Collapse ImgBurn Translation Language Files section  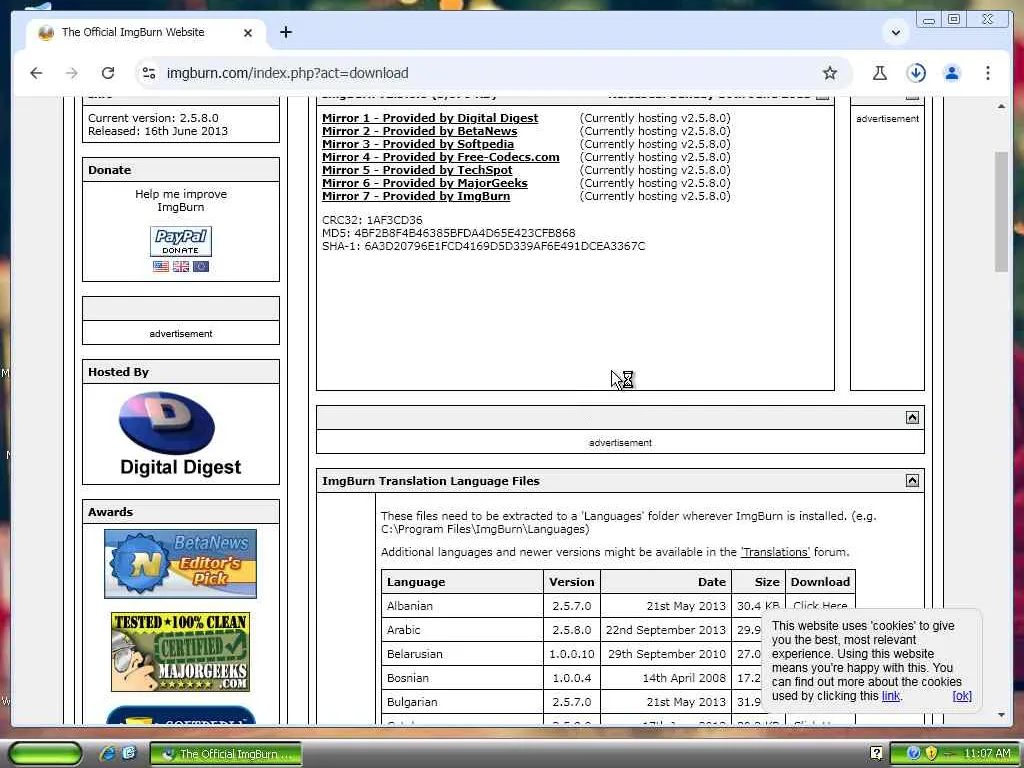point(912,481)
